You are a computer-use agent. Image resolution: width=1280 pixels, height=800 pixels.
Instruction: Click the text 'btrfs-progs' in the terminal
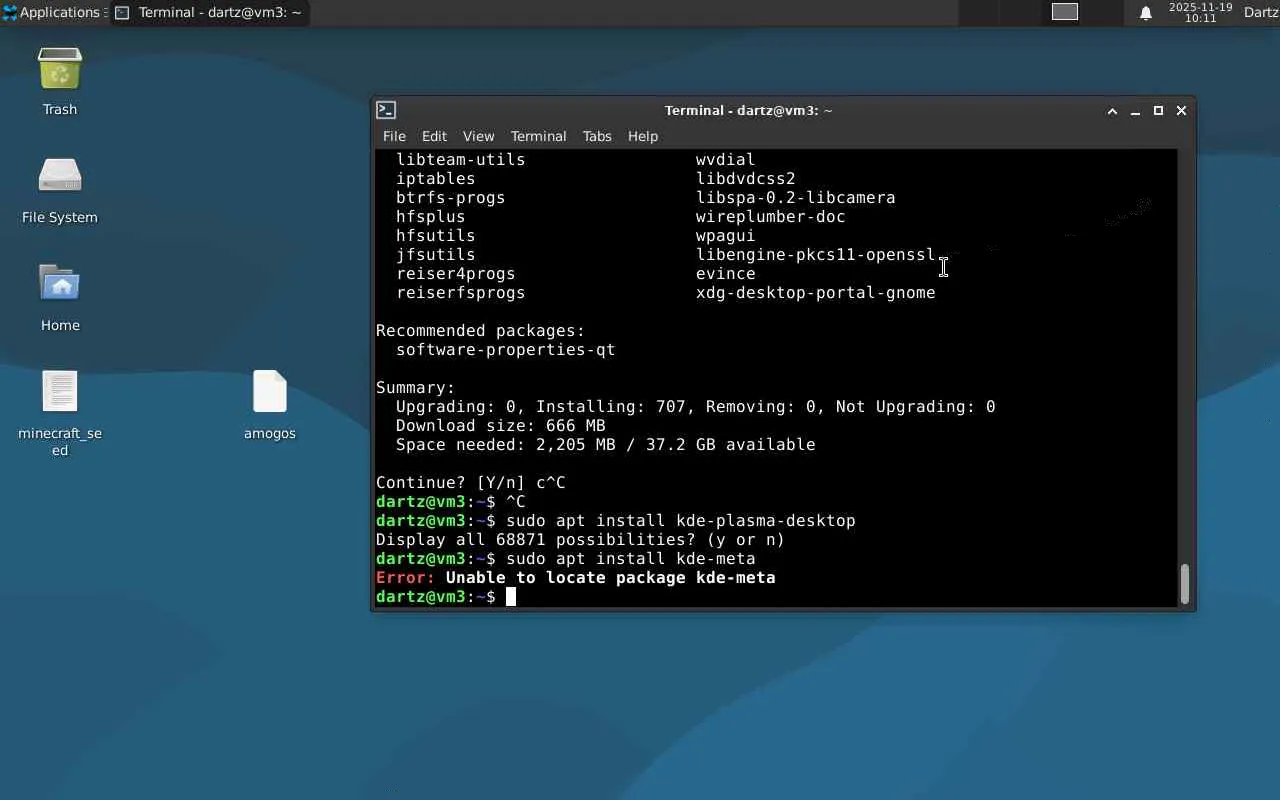(x=451, y=198)
